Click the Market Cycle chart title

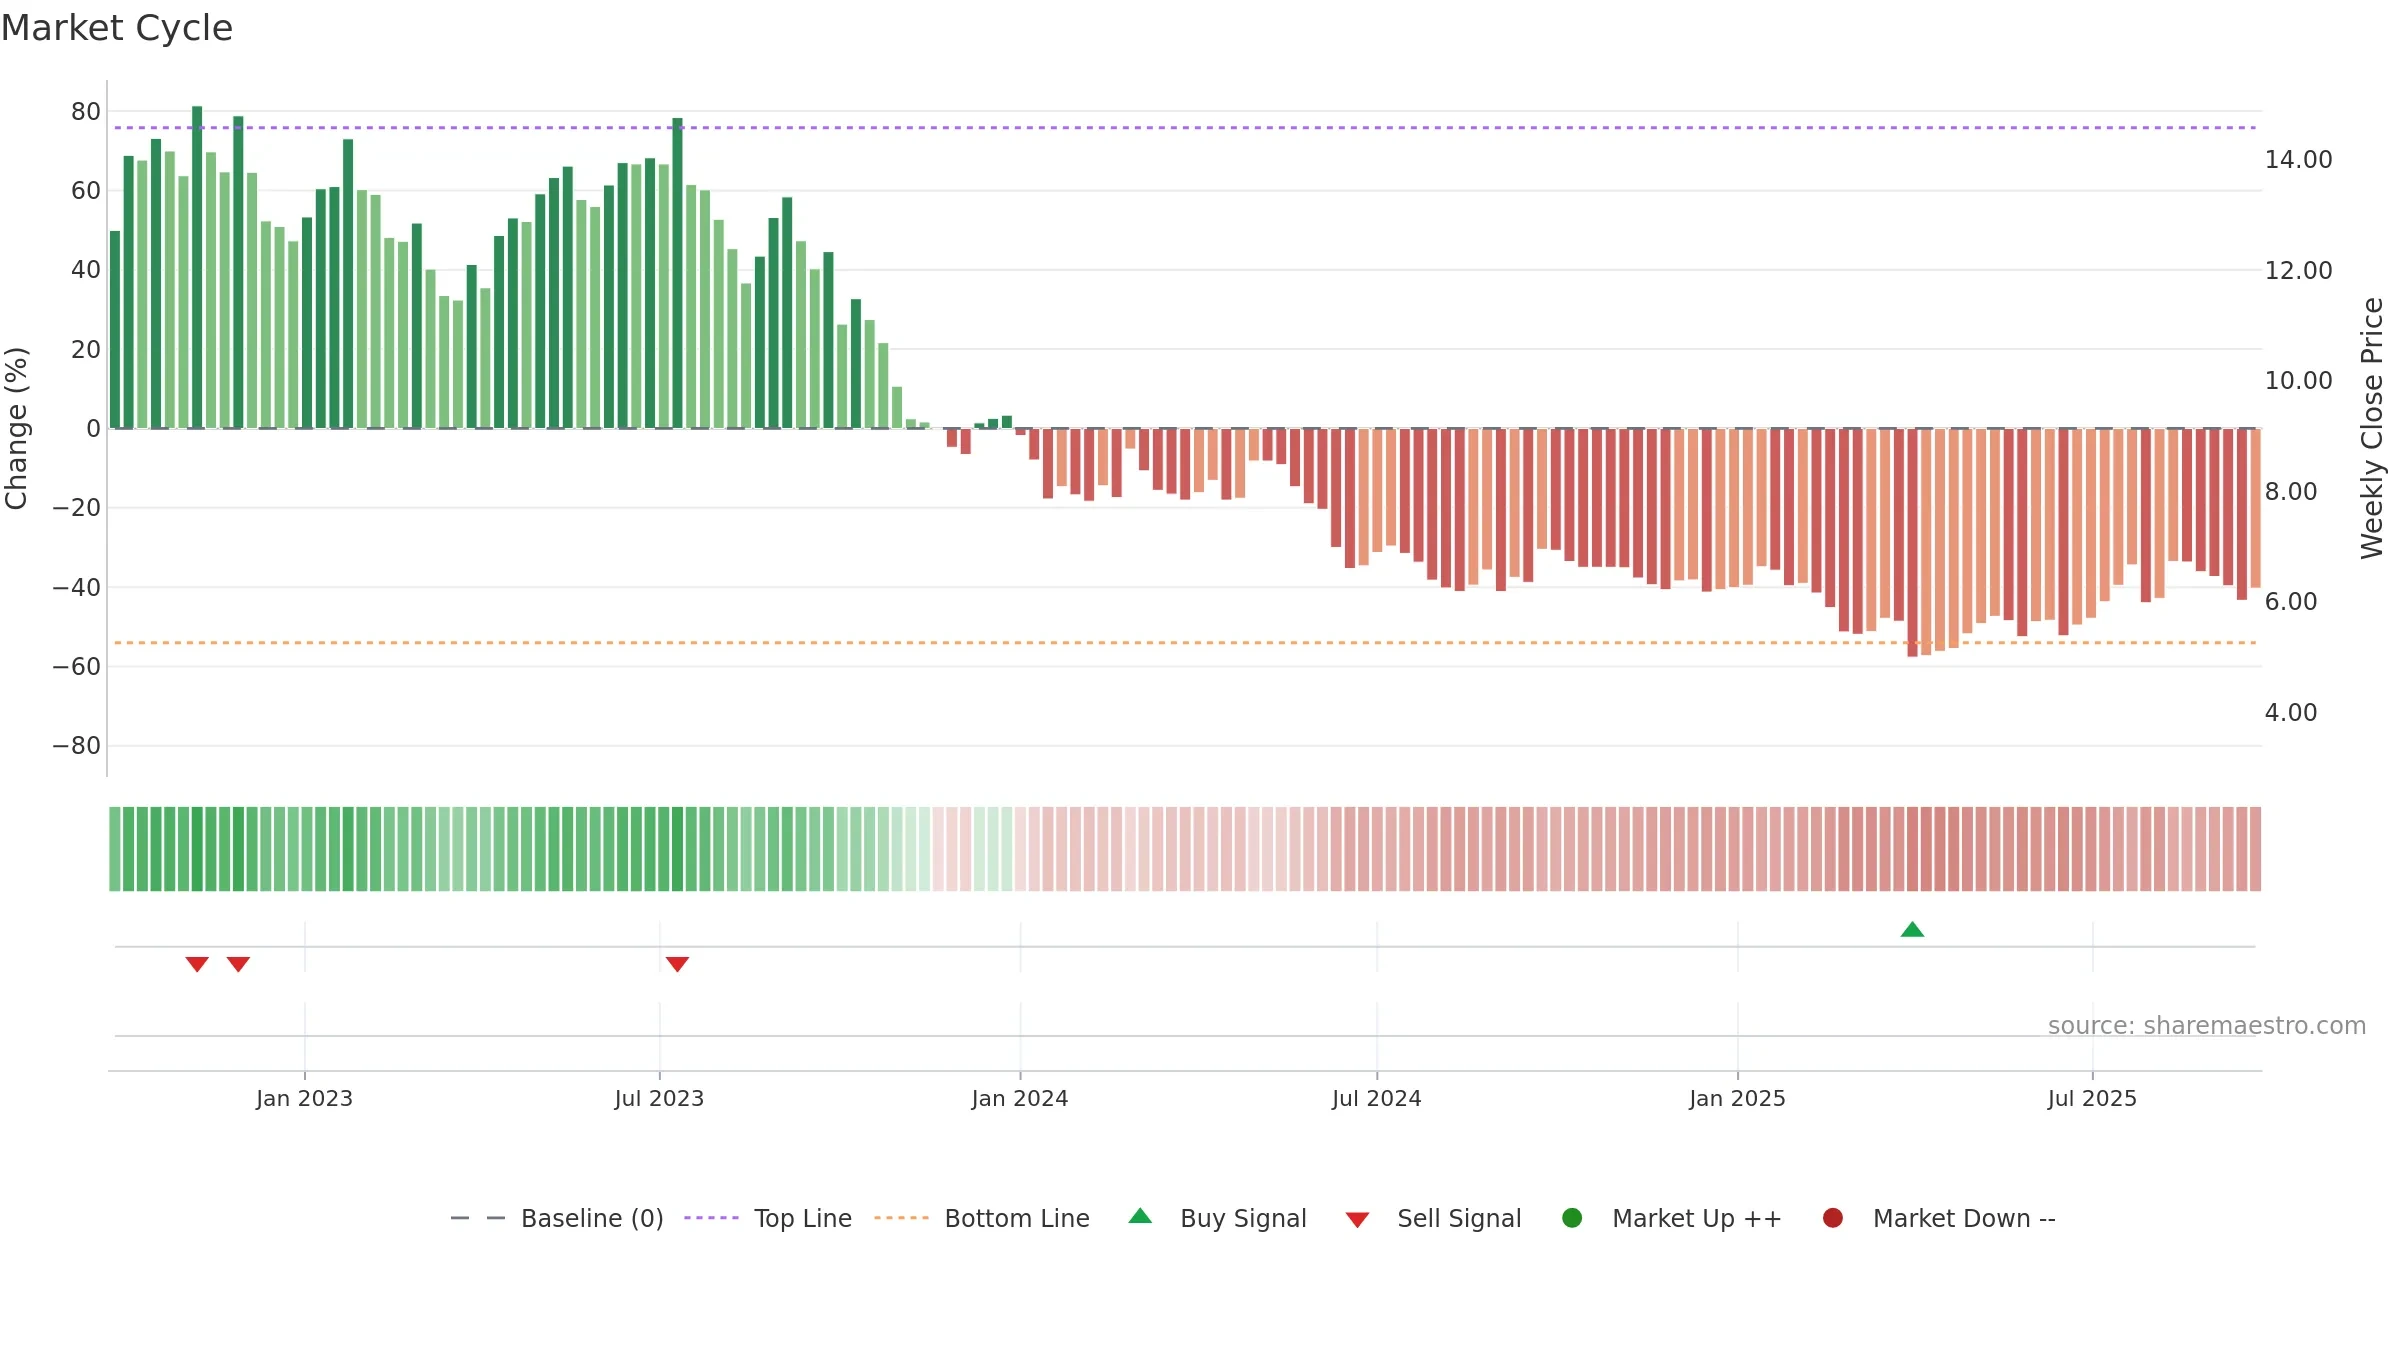[117, 28]
